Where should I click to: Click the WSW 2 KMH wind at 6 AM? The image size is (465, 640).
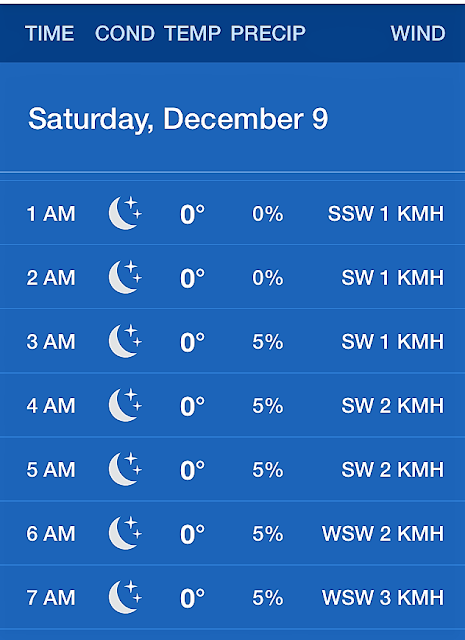383,533
